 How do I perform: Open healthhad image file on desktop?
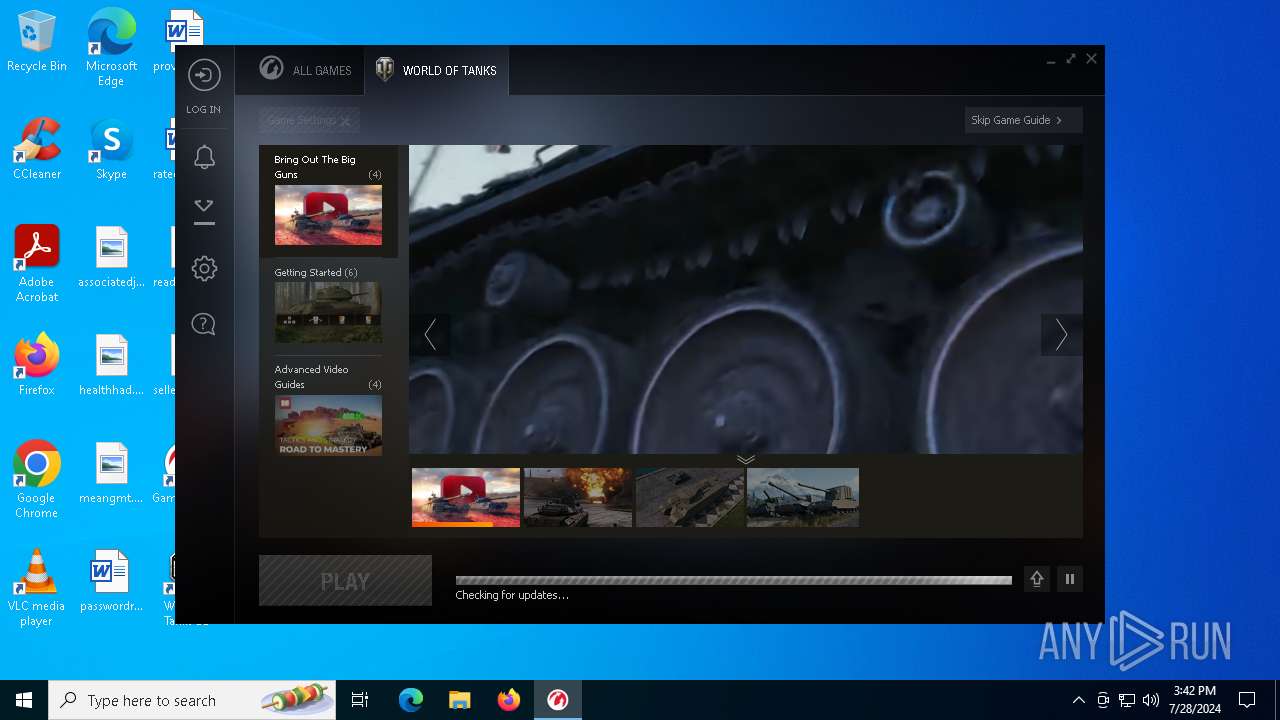pos(111,365)
